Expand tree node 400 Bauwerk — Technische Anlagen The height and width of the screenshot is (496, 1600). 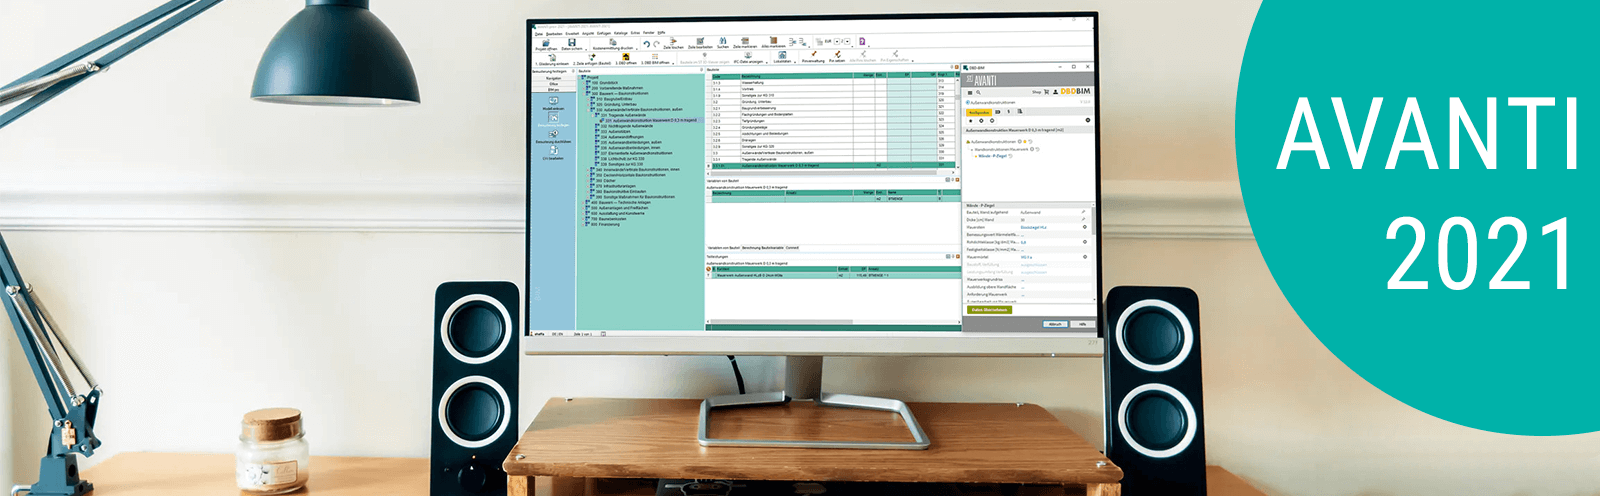(583, 202)
